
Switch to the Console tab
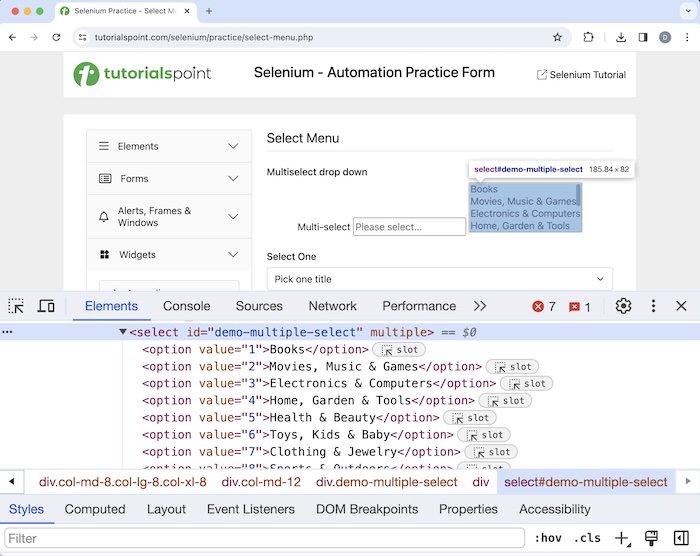186,306
